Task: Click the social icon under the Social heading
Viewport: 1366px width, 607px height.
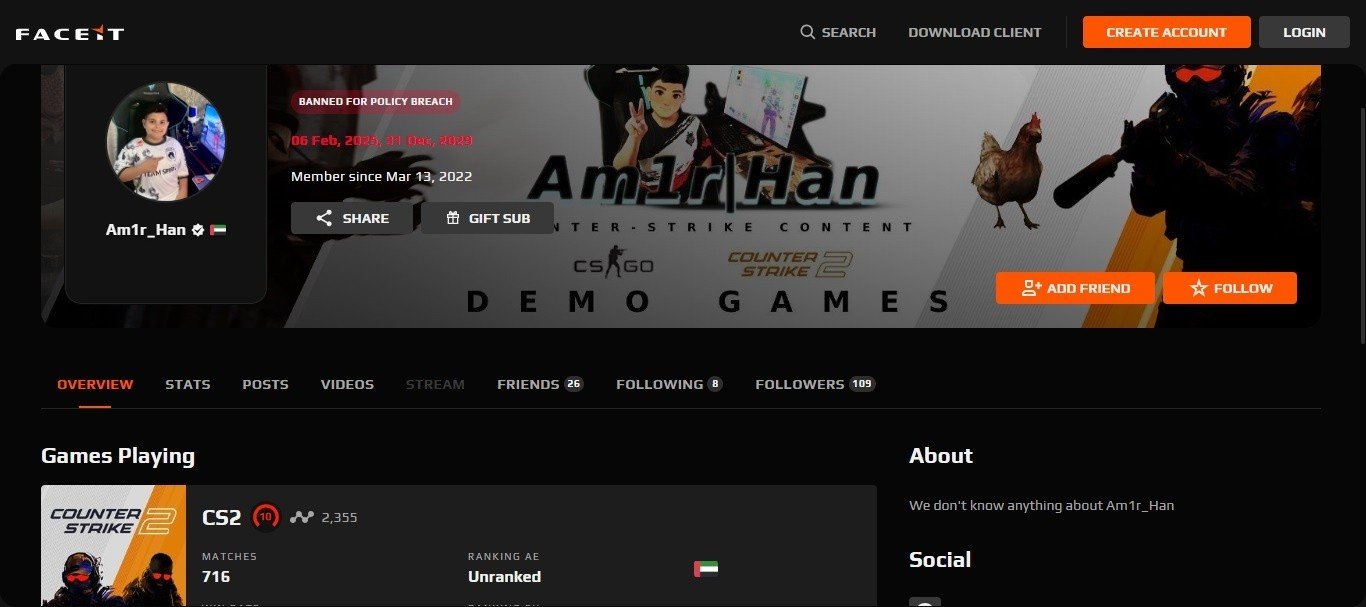Action: pos(924,601)
